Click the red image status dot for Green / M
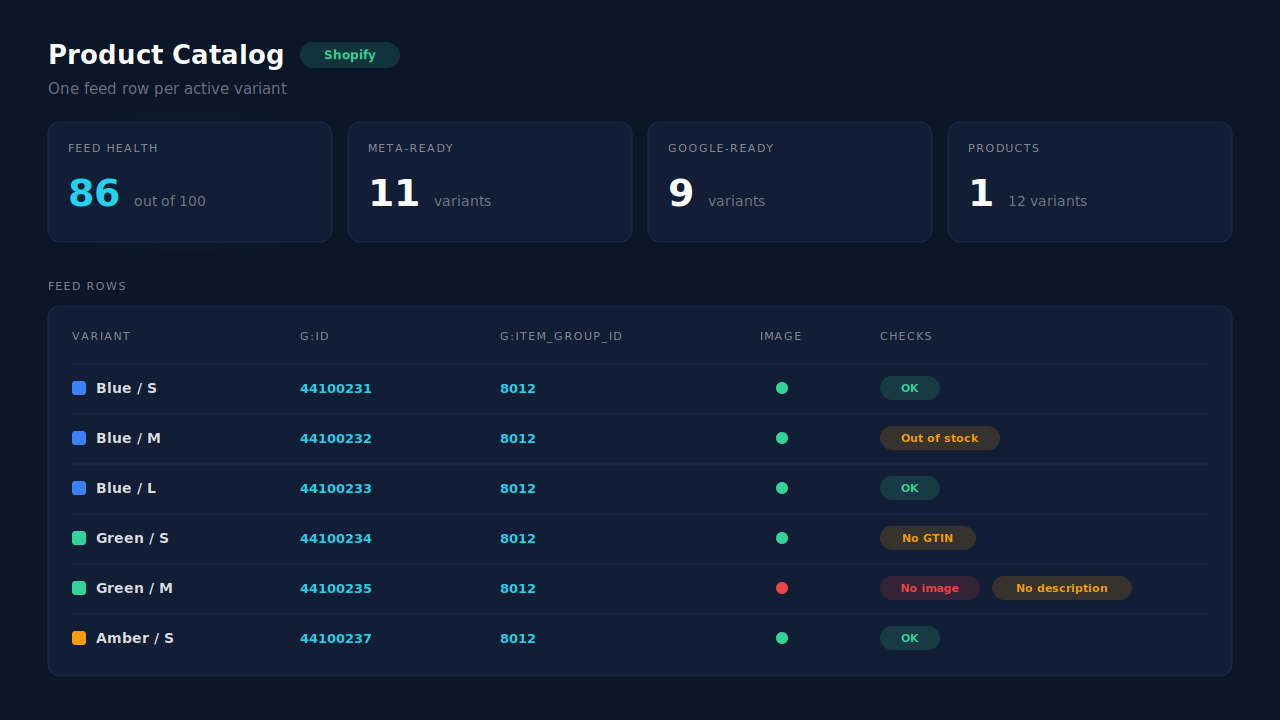 (782, 588)
